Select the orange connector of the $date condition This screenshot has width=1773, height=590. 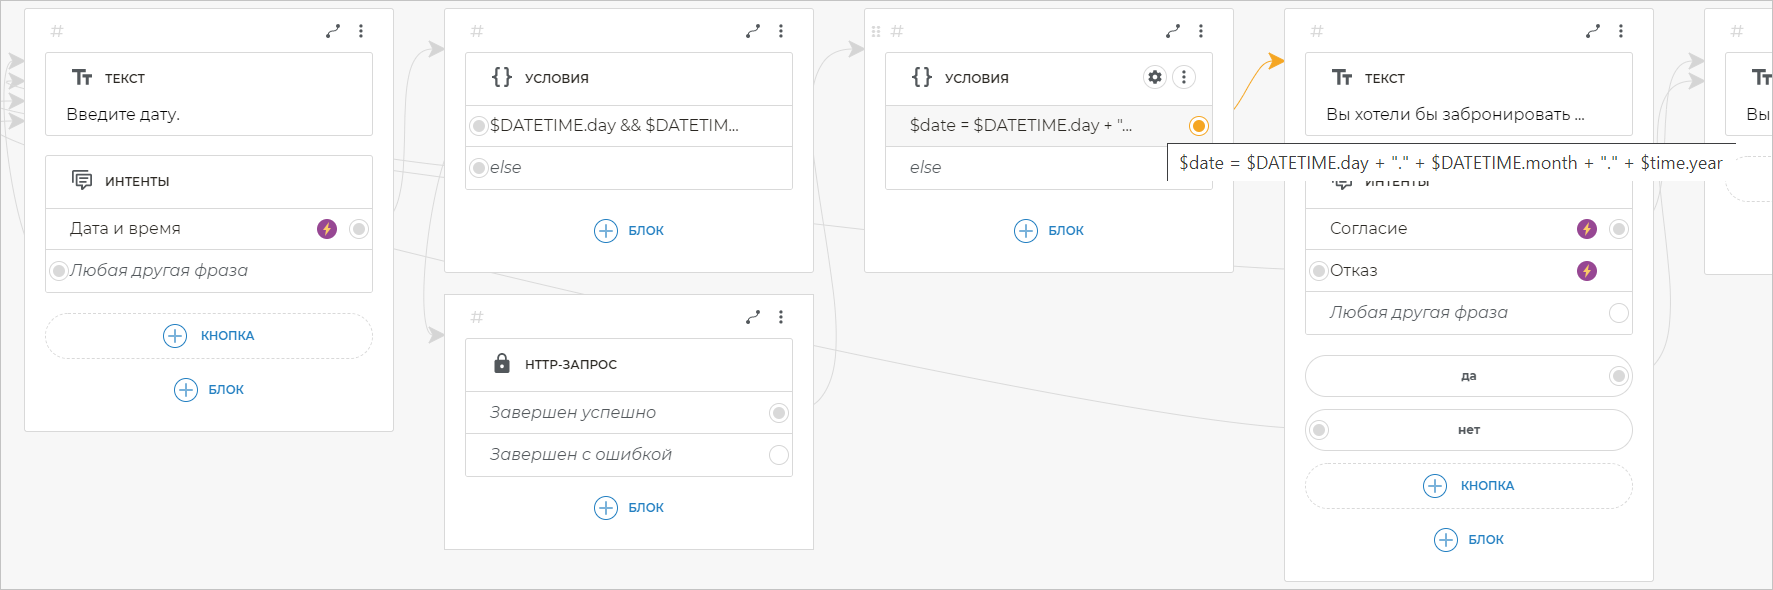pyautogui.click(x=1198, y=126)
